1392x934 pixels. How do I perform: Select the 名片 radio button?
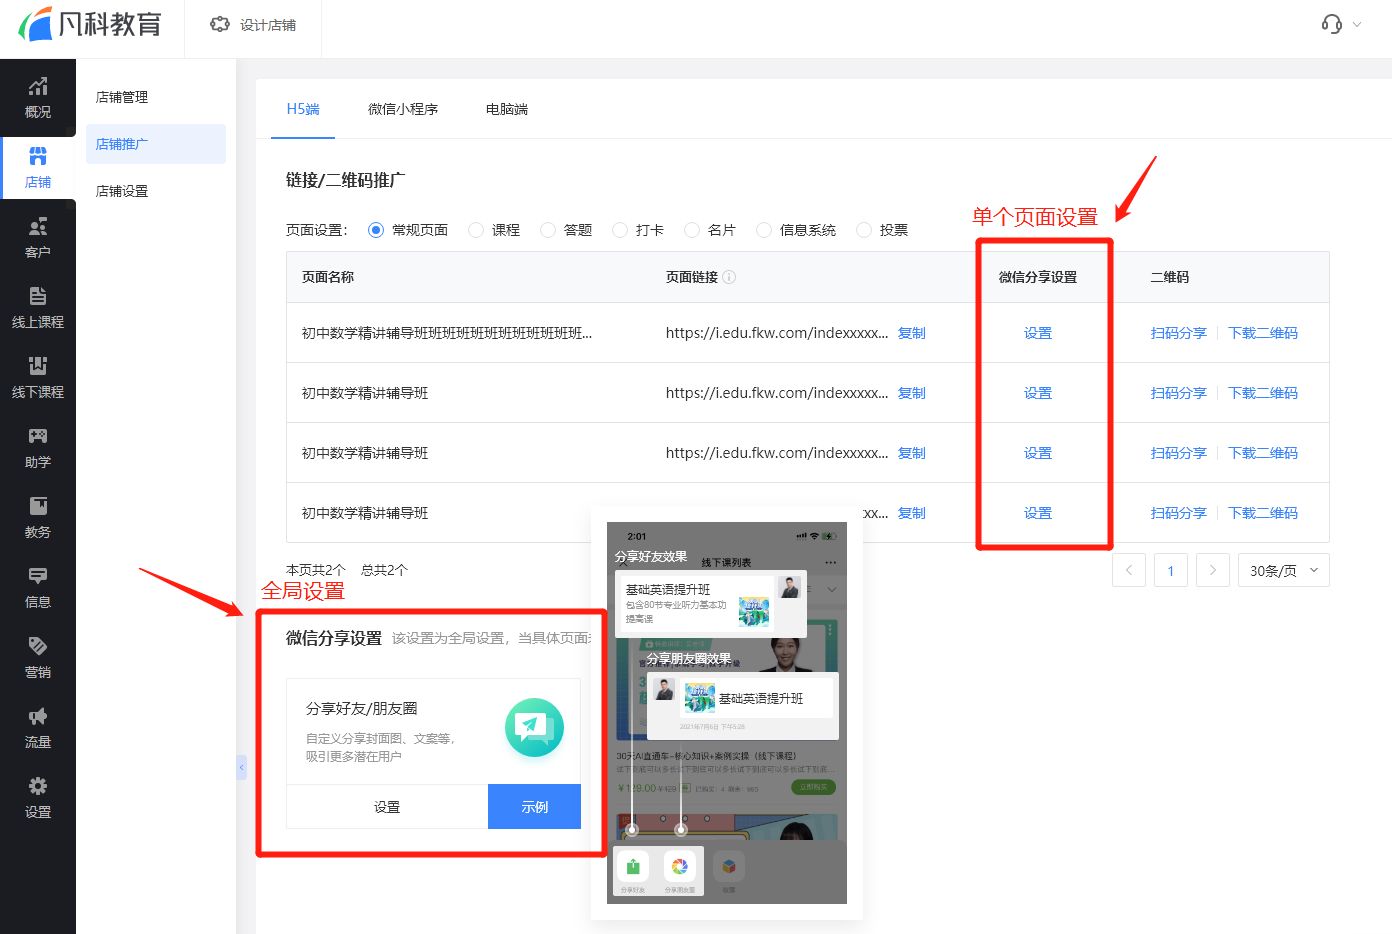click(x=692, y=230)
